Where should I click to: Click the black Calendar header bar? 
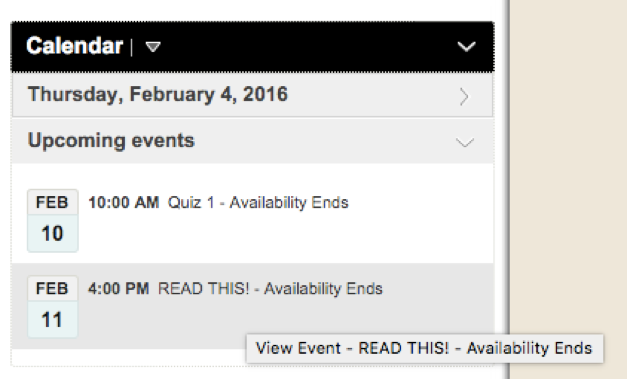253,47
